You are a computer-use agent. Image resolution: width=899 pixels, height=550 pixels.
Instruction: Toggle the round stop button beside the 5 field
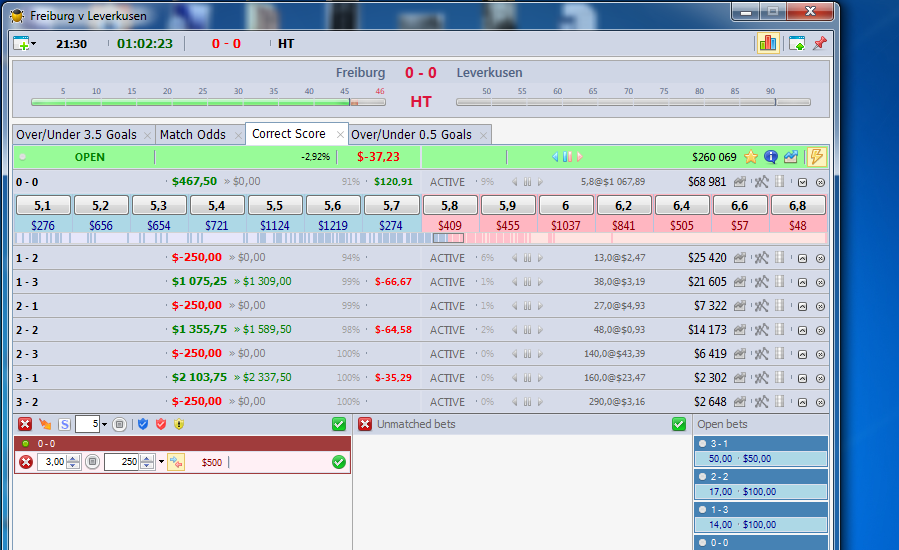119,424
